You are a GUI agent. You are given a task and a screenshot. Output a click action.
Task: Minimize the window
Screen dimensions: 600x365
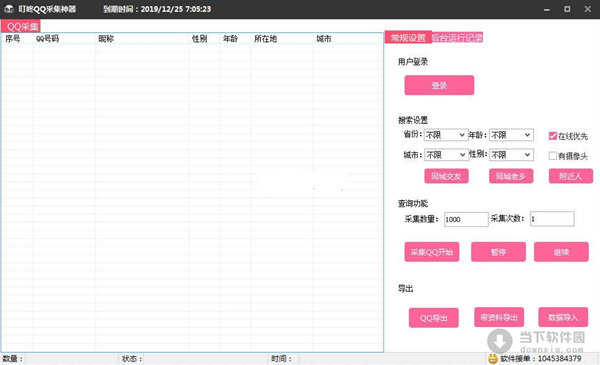(547, 9)
